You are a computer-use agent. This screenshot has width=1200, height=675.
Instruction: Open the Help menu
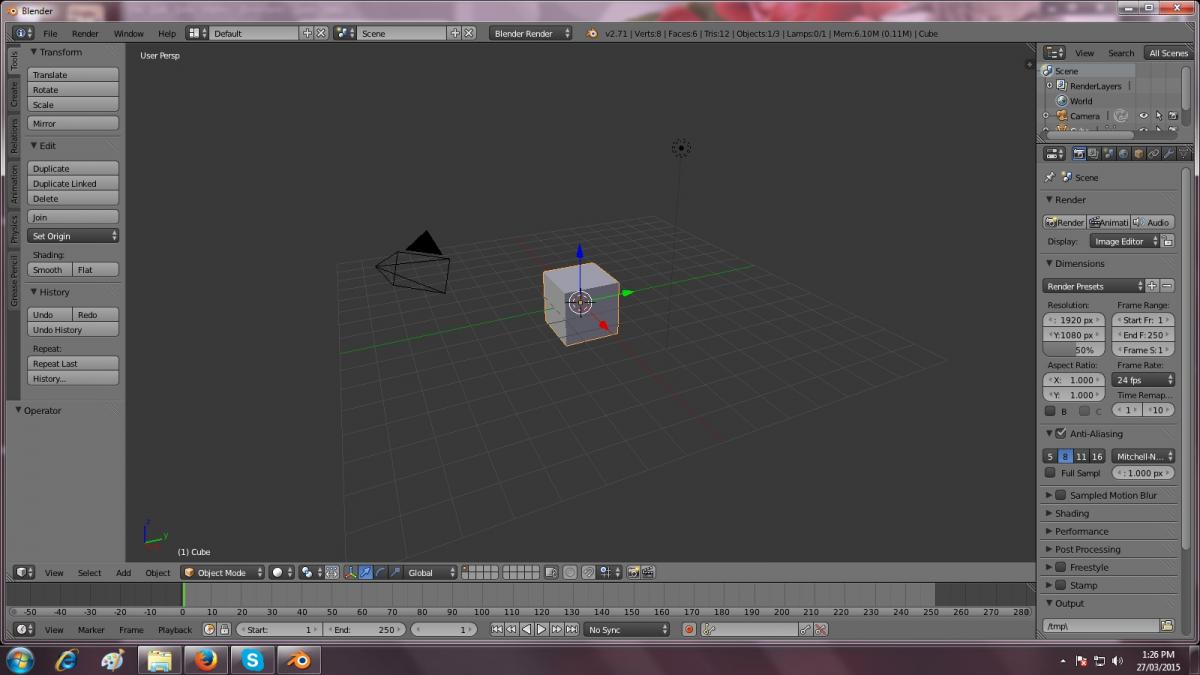click(x=167, y=33)
